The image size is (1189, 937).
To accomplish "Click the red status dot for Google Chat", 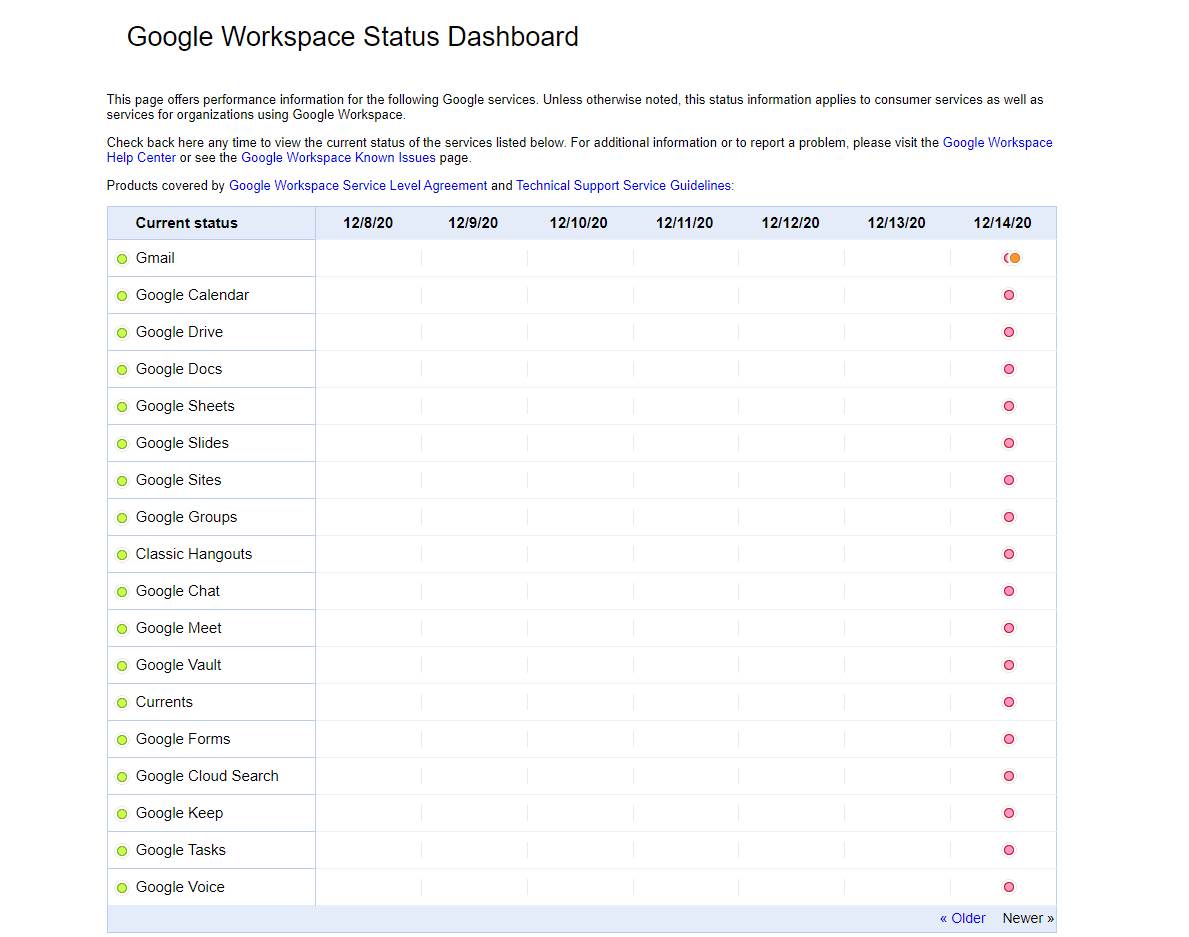I will [1008, 591].
